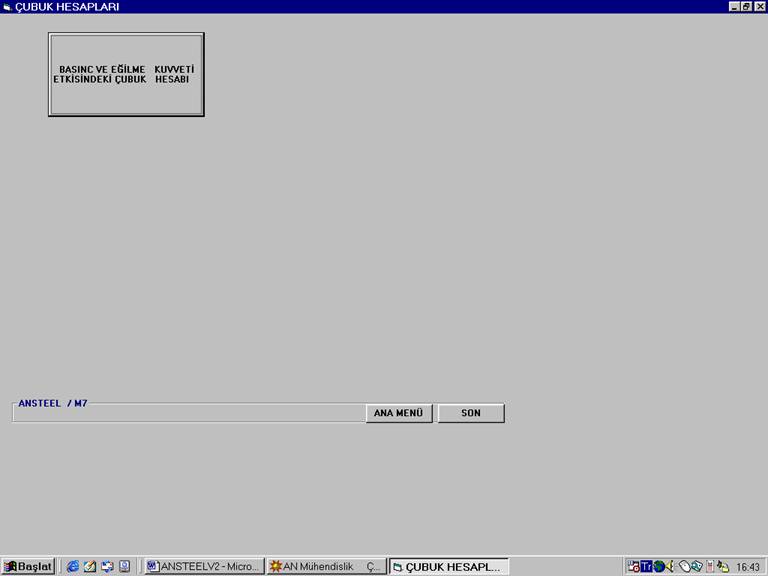This screenshot has height=576, width=768.
Task: Close the ÇUBUK HESAPLARI window
Action: point(760,7)
